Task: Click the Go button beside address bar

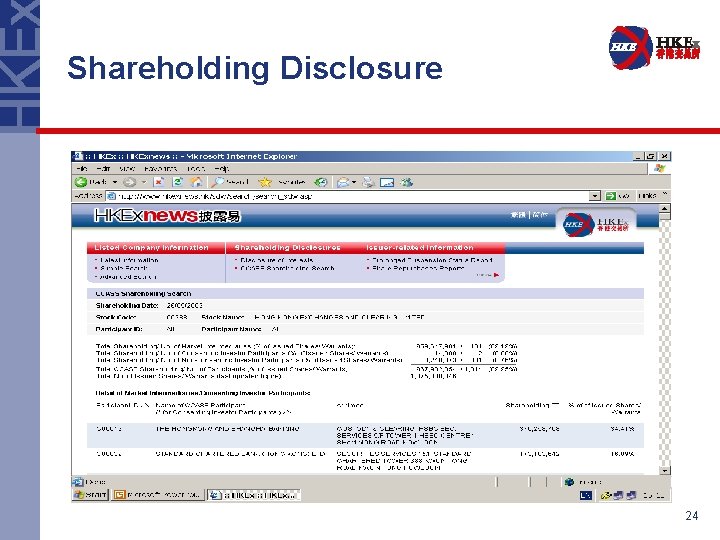Action: 617,196
